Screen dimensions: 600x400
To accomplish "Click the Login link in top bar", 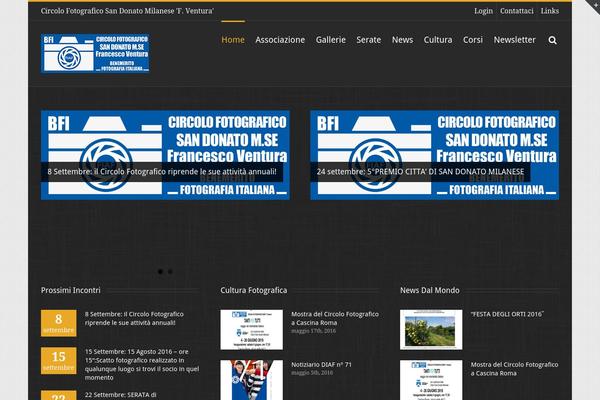I will (483, 10).
